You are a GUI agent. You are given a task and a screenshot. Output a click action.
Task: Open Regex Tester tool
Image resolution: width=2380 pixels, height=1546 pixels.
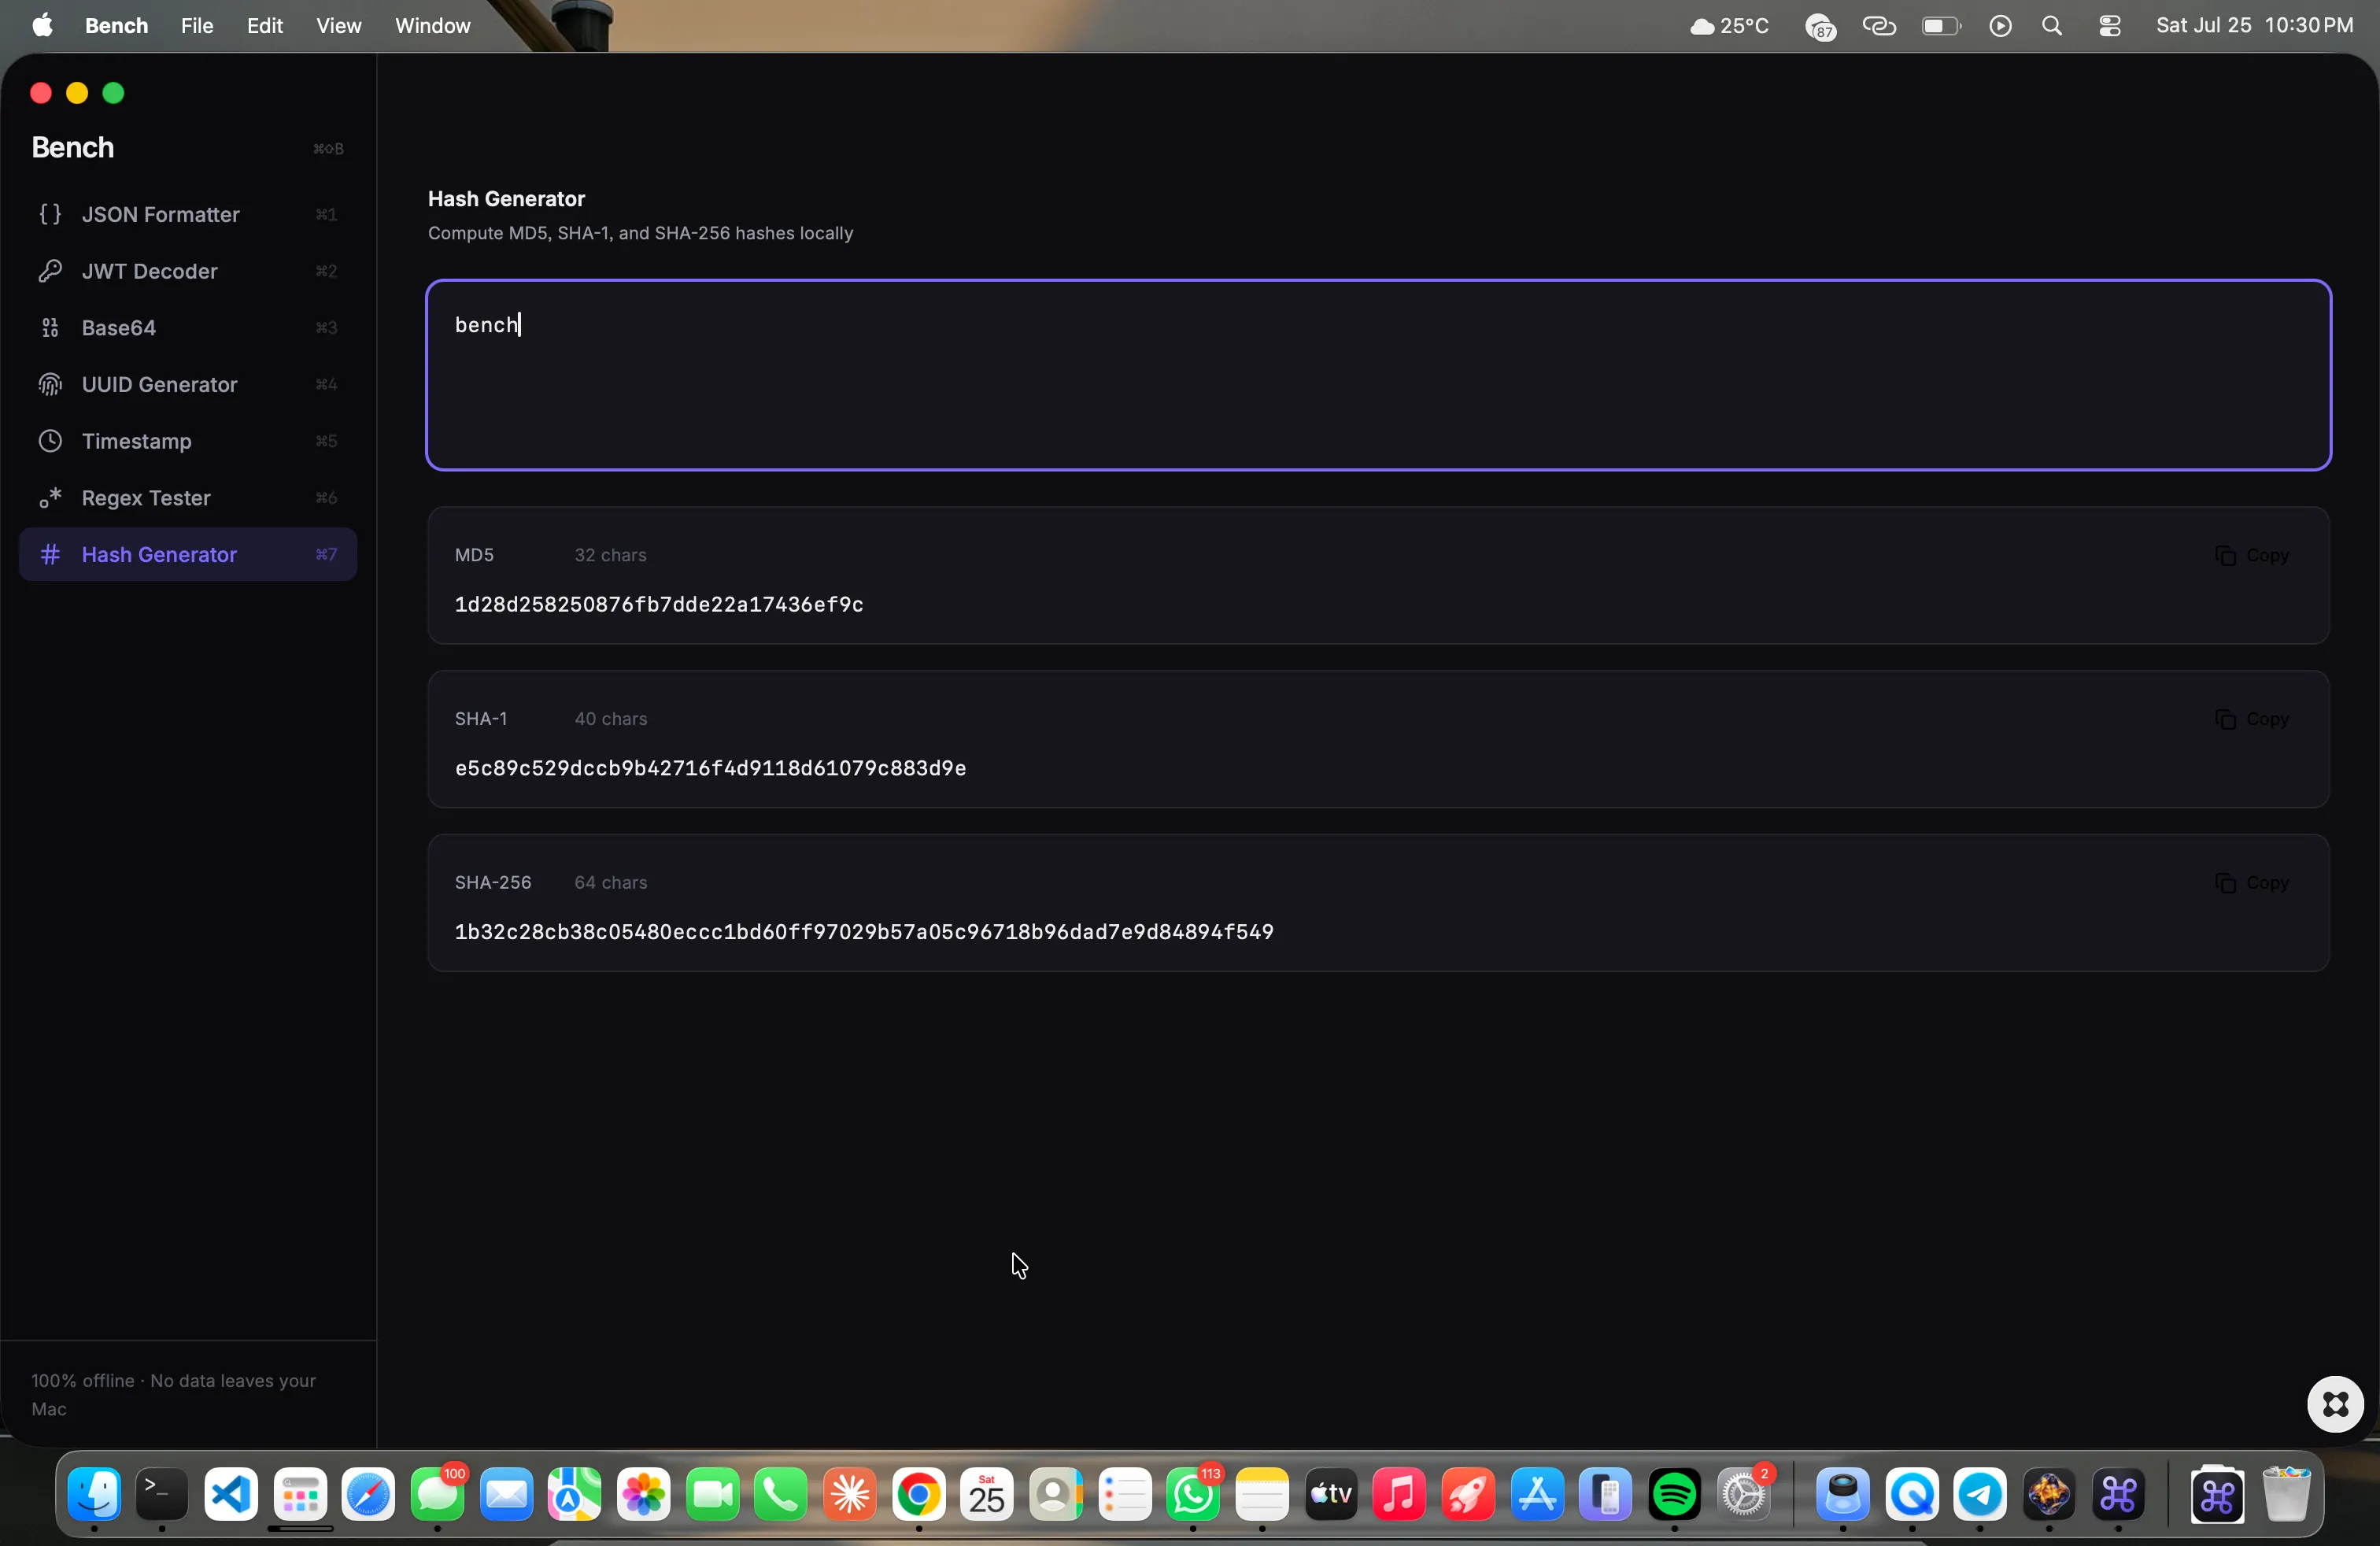click(x=188, y=498)
